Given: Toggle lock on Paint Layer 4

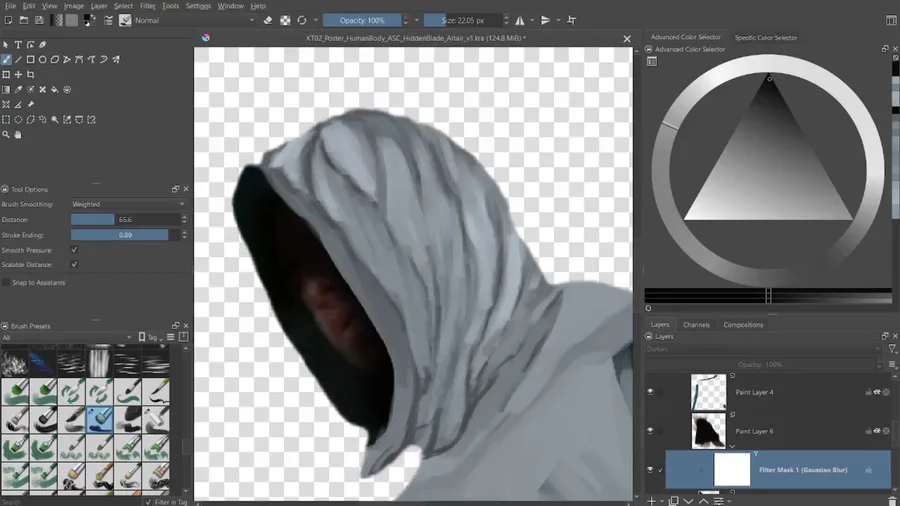Looking at the screenshot, I should [x=868, y=392].
